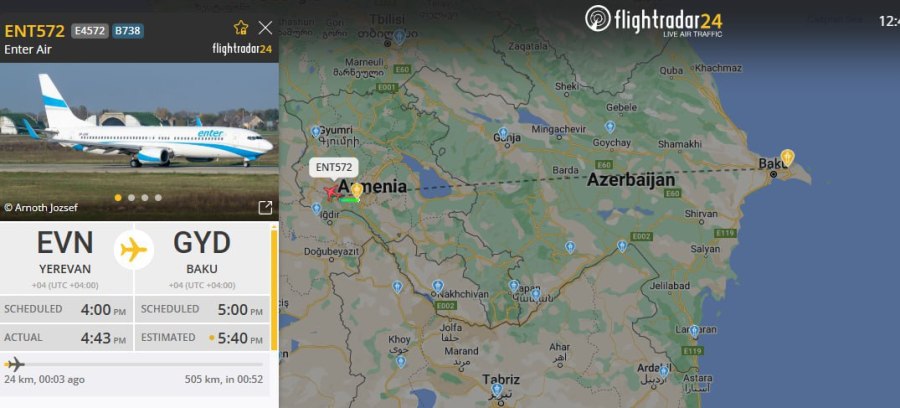
Task: Select the first photo carousel dot
Action: coord(118,197)
